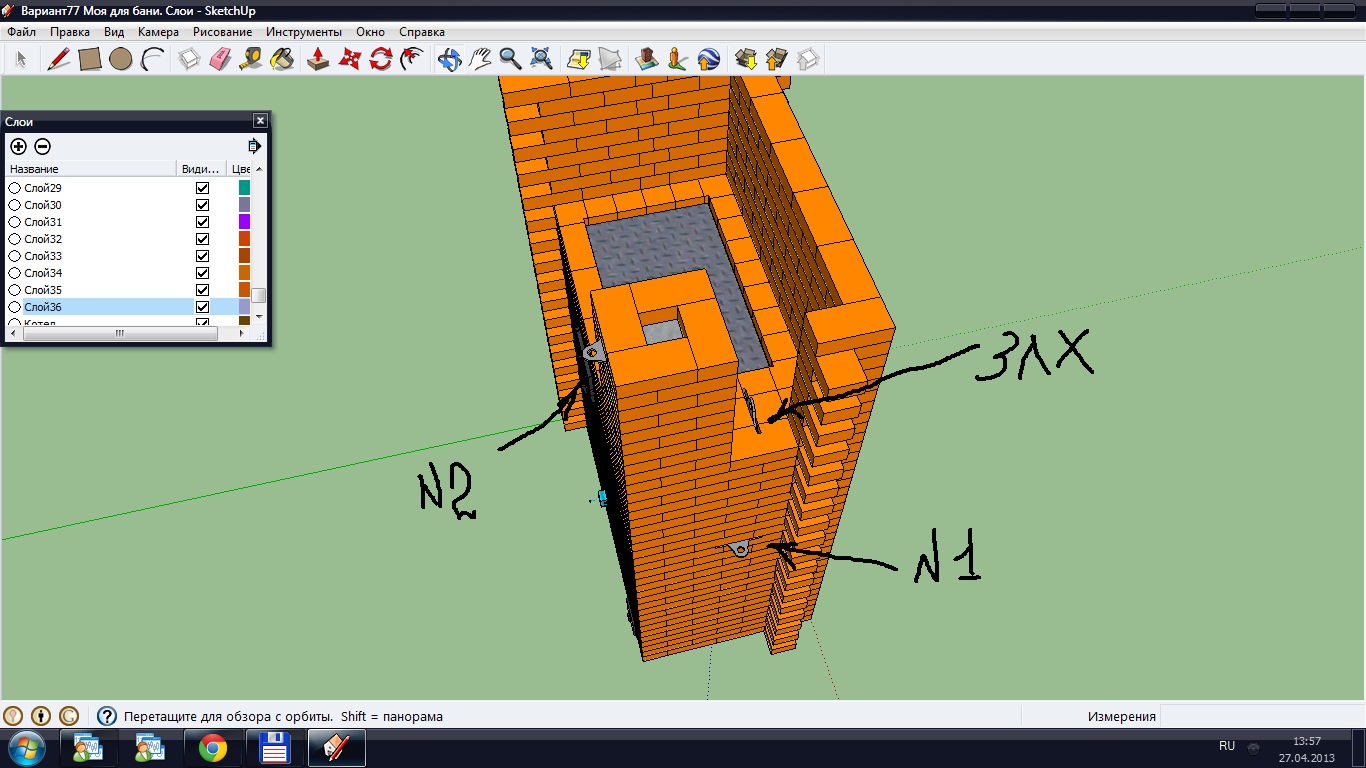Switch to the Pan hand tool
Image resolution: width=1366 pixels, height=768 pixels.
[x=480, y=59]
